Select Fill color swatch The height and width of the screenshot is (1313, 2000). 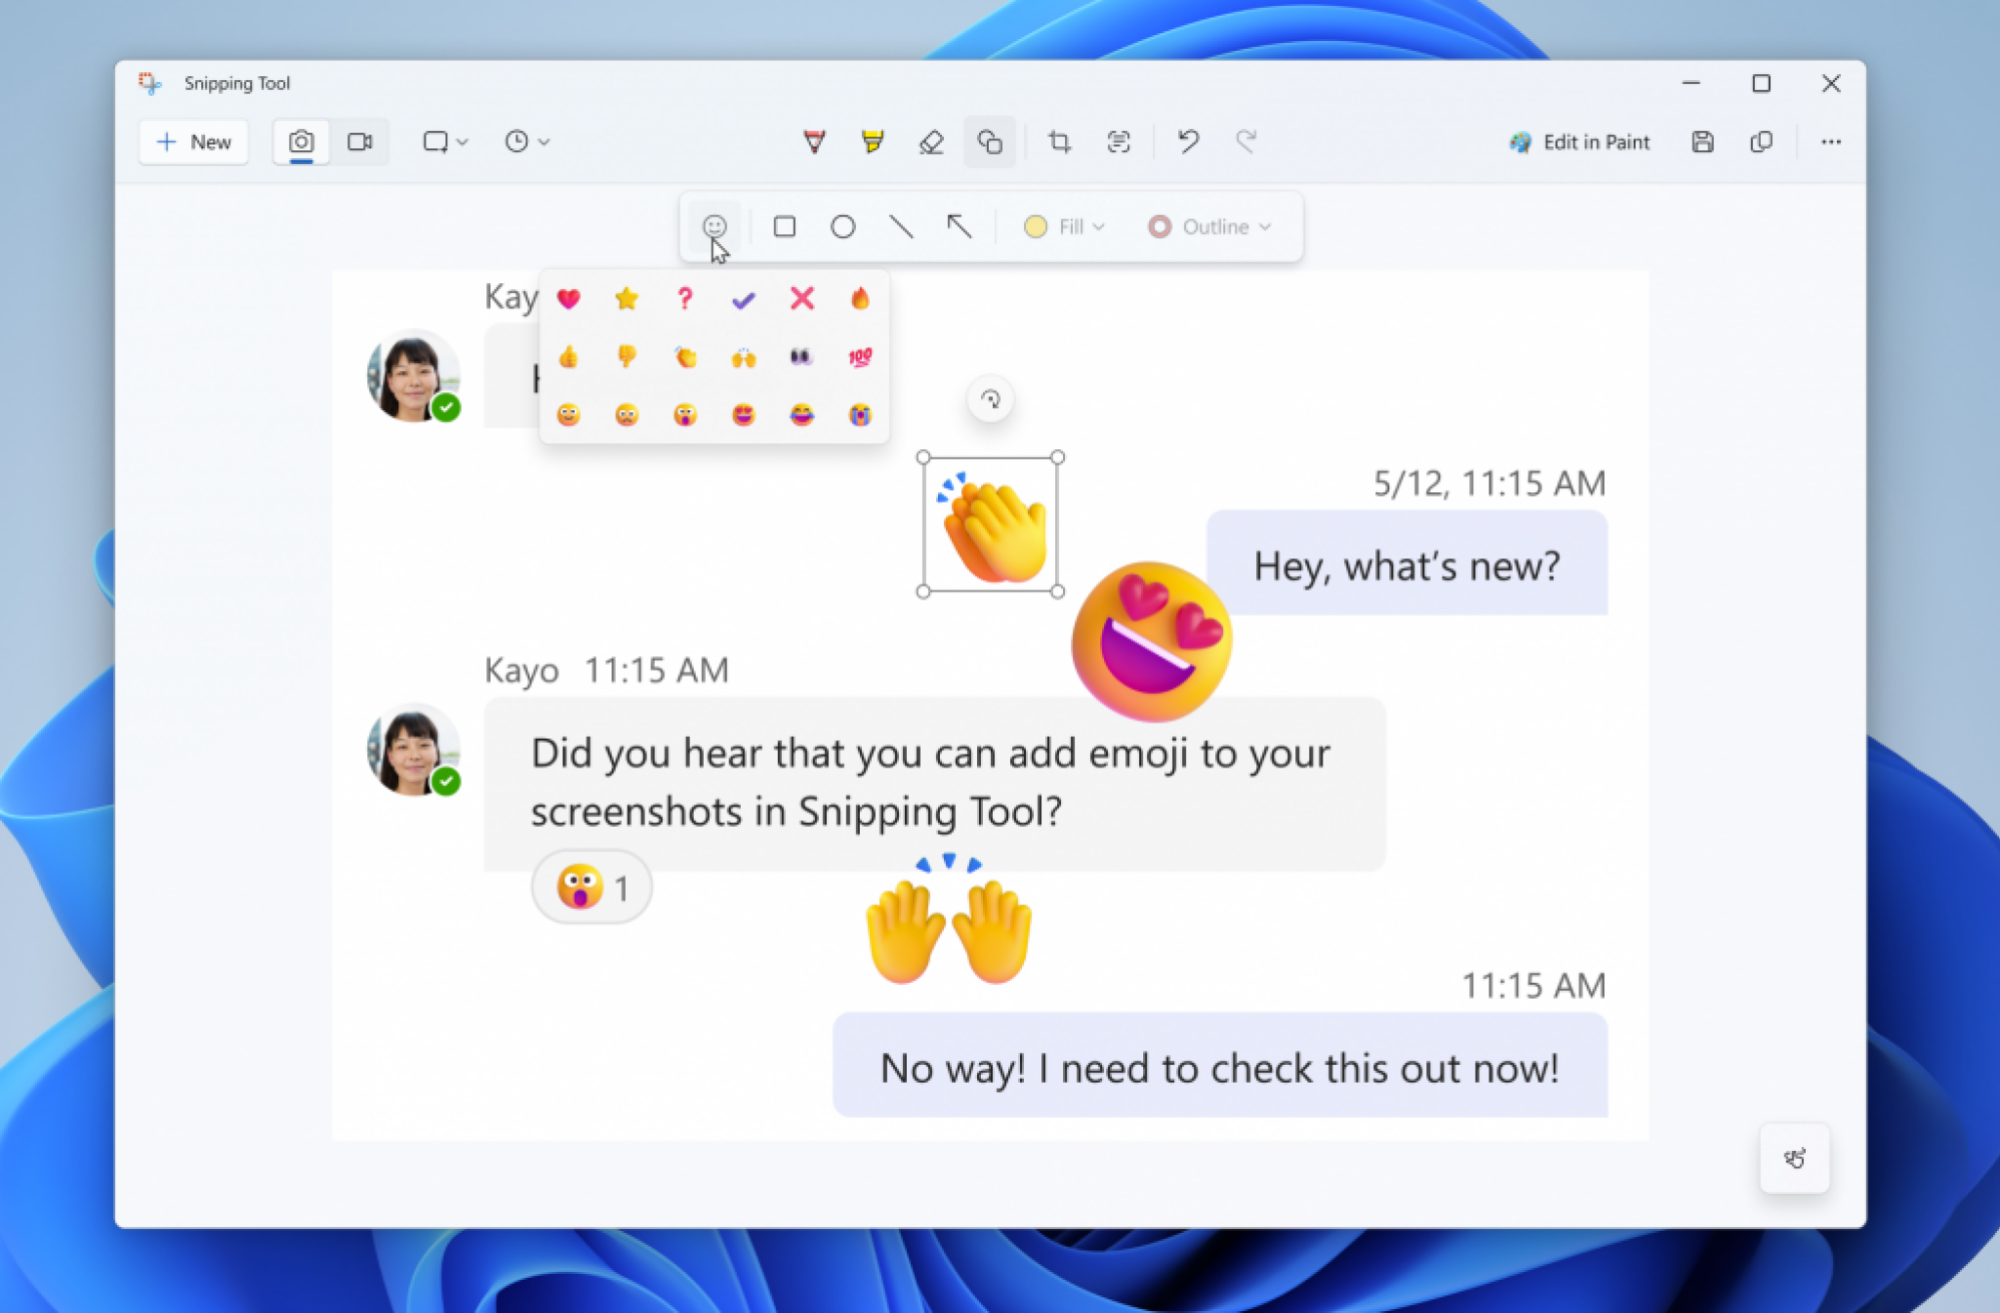[x=1036, y=227]
